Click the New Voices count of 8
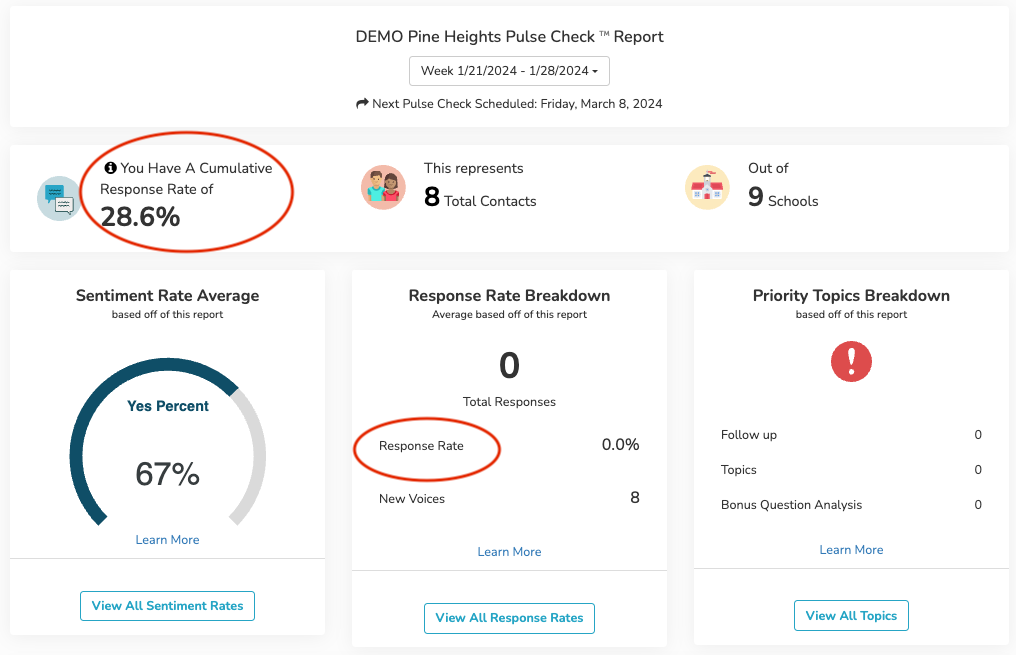 tap(634, 498)
